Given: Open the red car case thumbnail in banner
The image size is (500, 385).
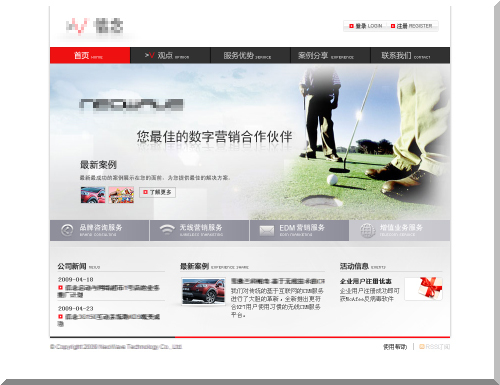Looking at the screenshot, I should pos(93,195).
